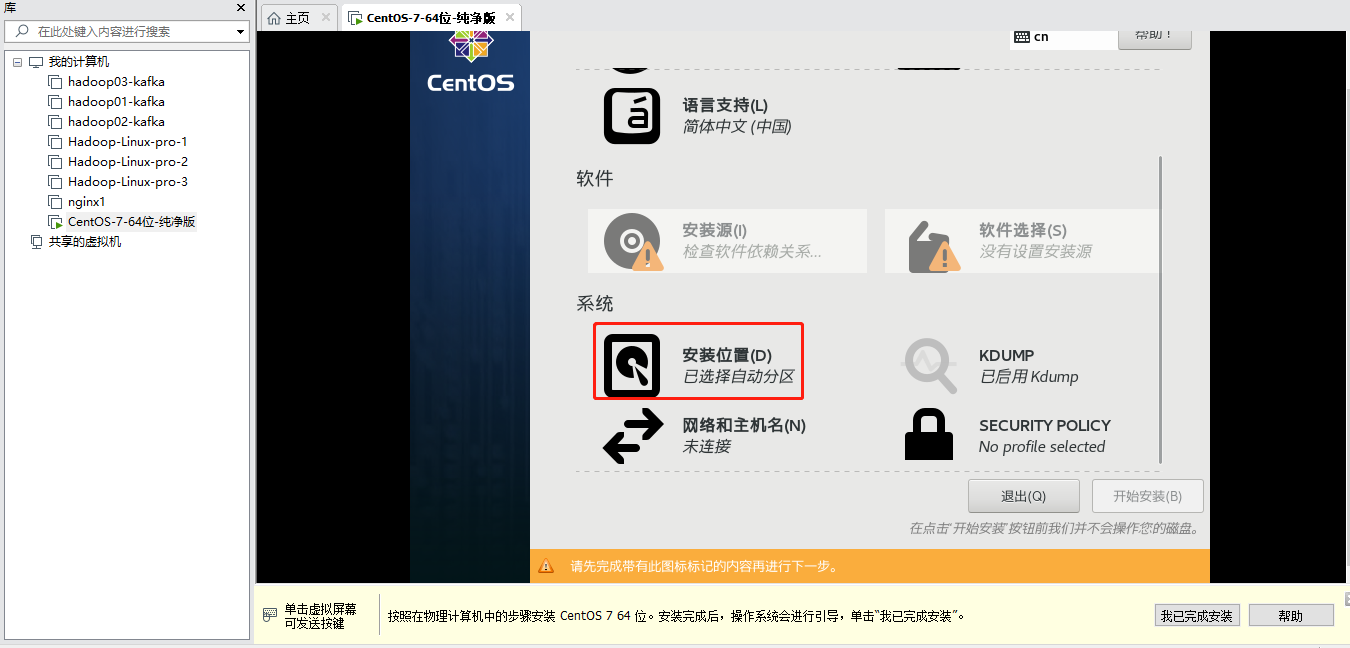Click the running VM icon for CentOS-7-64位-纯净版
Viewport: 1350px width, 648px height.
pyautogui.click(x=56, y=222)
